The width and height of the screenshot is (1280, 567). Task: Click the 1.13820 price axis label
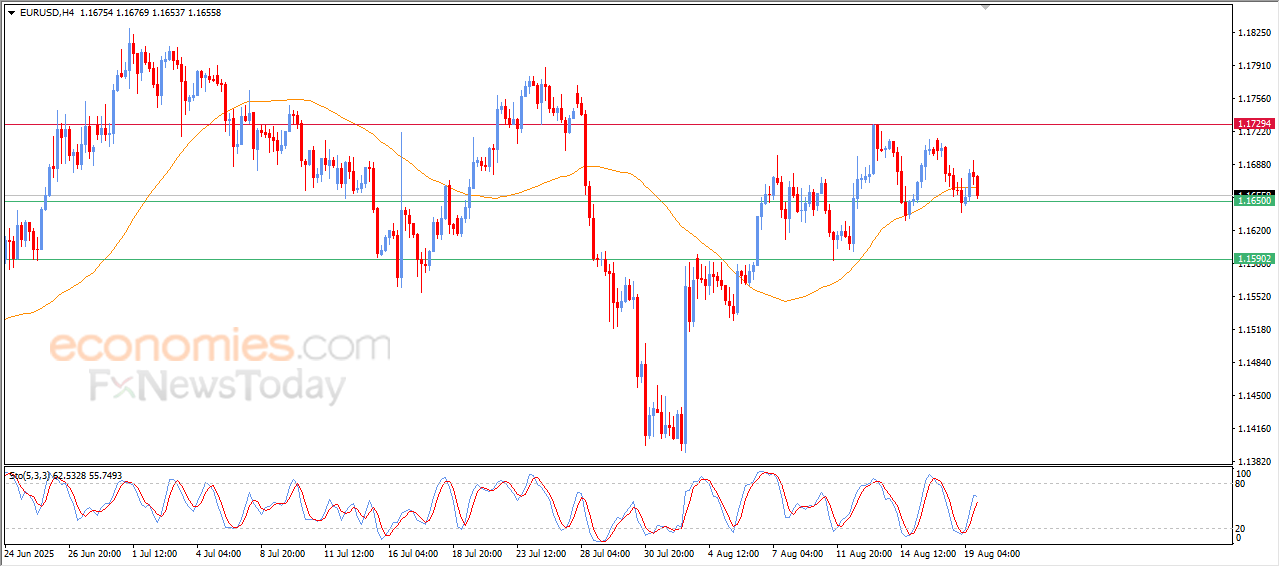(x=1254, y=462)
